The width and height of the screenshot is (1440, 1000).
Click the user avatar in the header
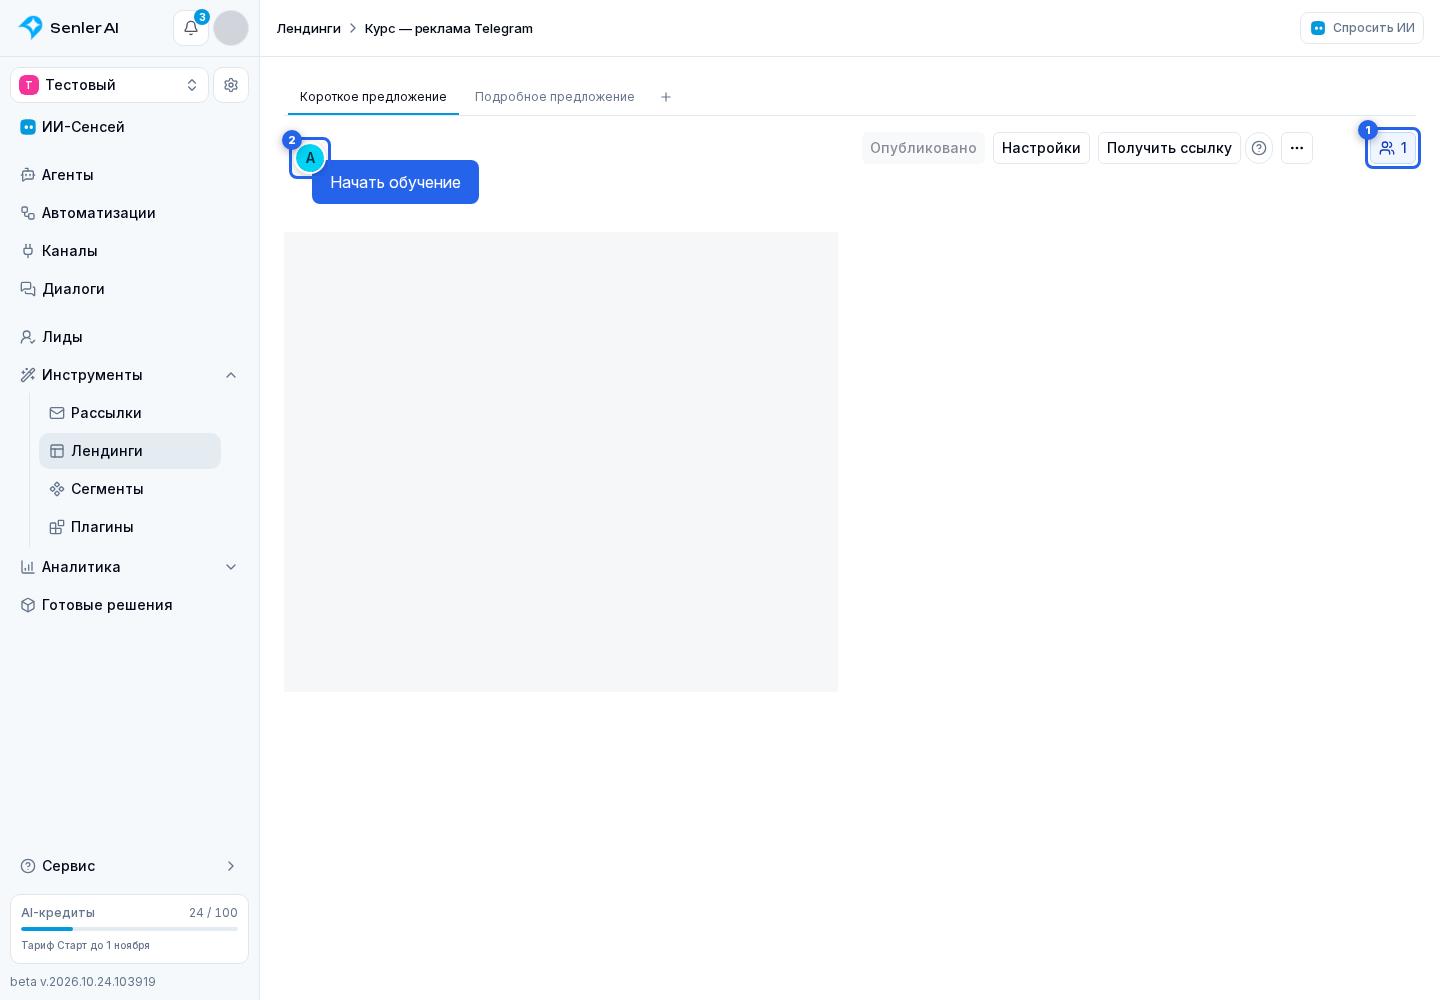tap(231, 28)
